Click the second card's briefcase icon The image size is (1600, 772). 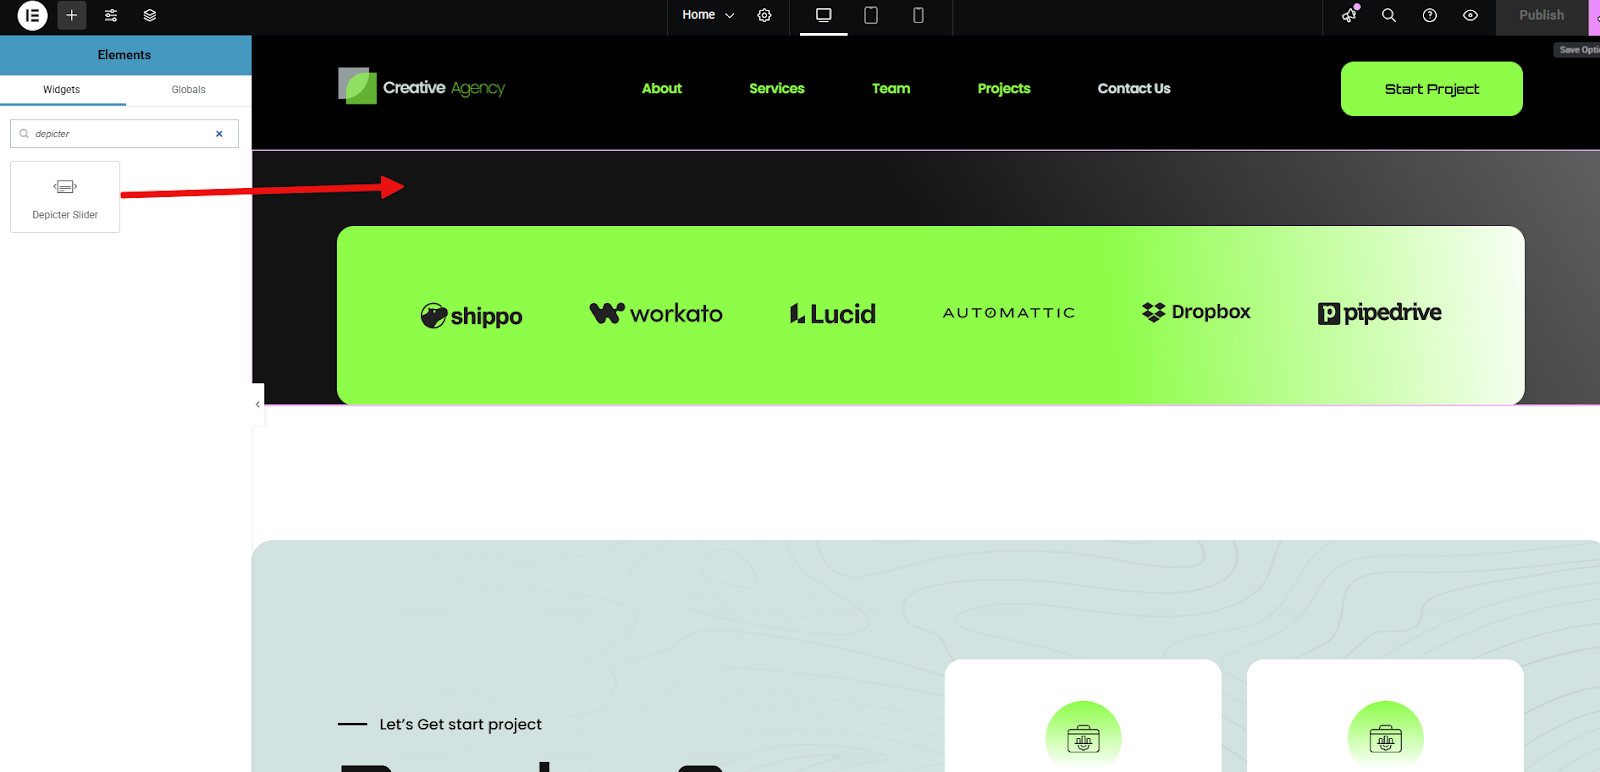(1385, 739)
